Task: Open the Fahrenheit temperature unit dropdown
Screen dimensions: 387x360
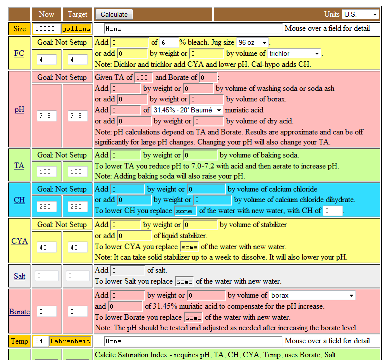Action: tap(70, 341)
